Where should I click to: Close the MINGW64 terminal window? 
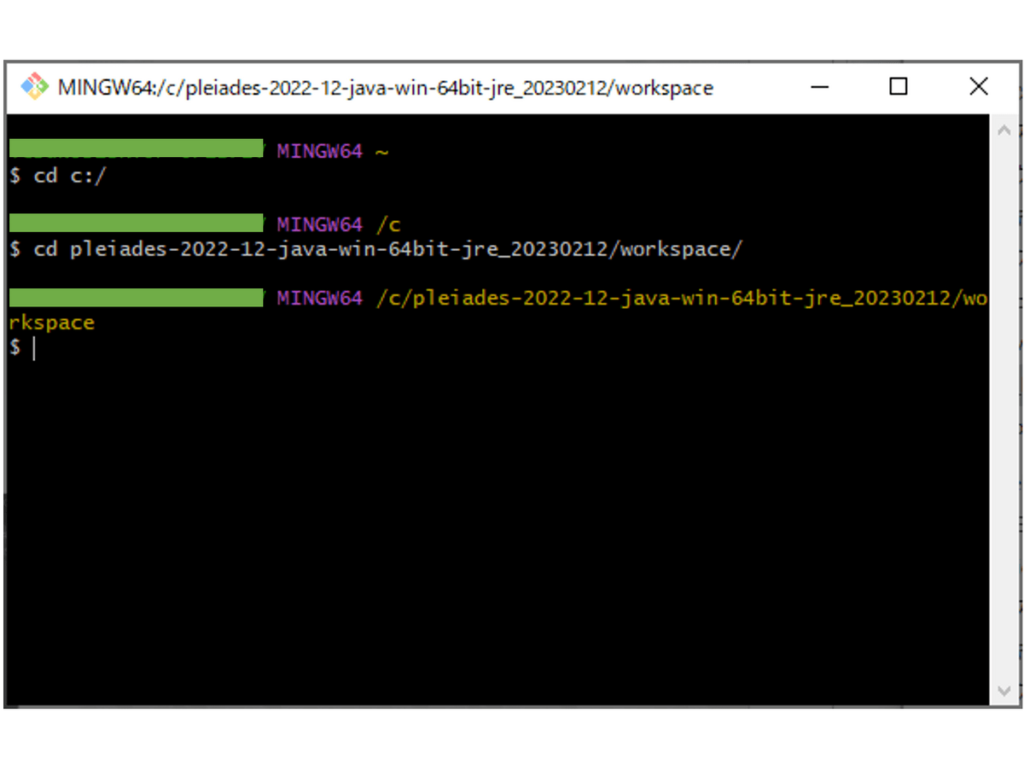(978, 86)
